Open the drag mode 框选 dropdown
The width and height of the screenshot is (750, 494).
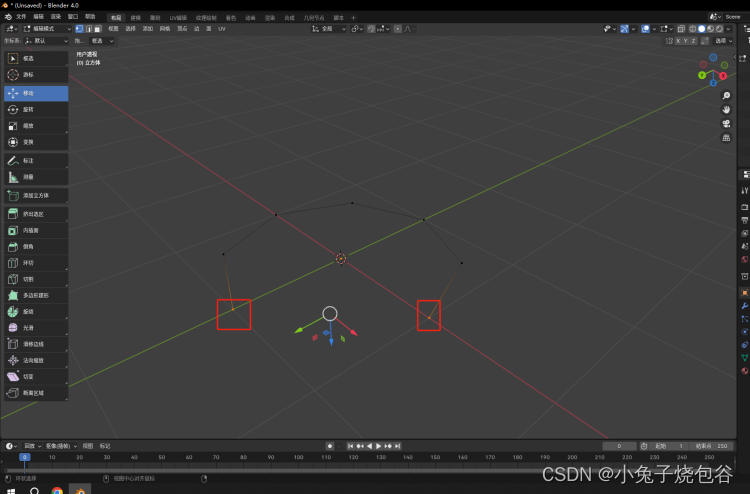click(x=102, y=41)
